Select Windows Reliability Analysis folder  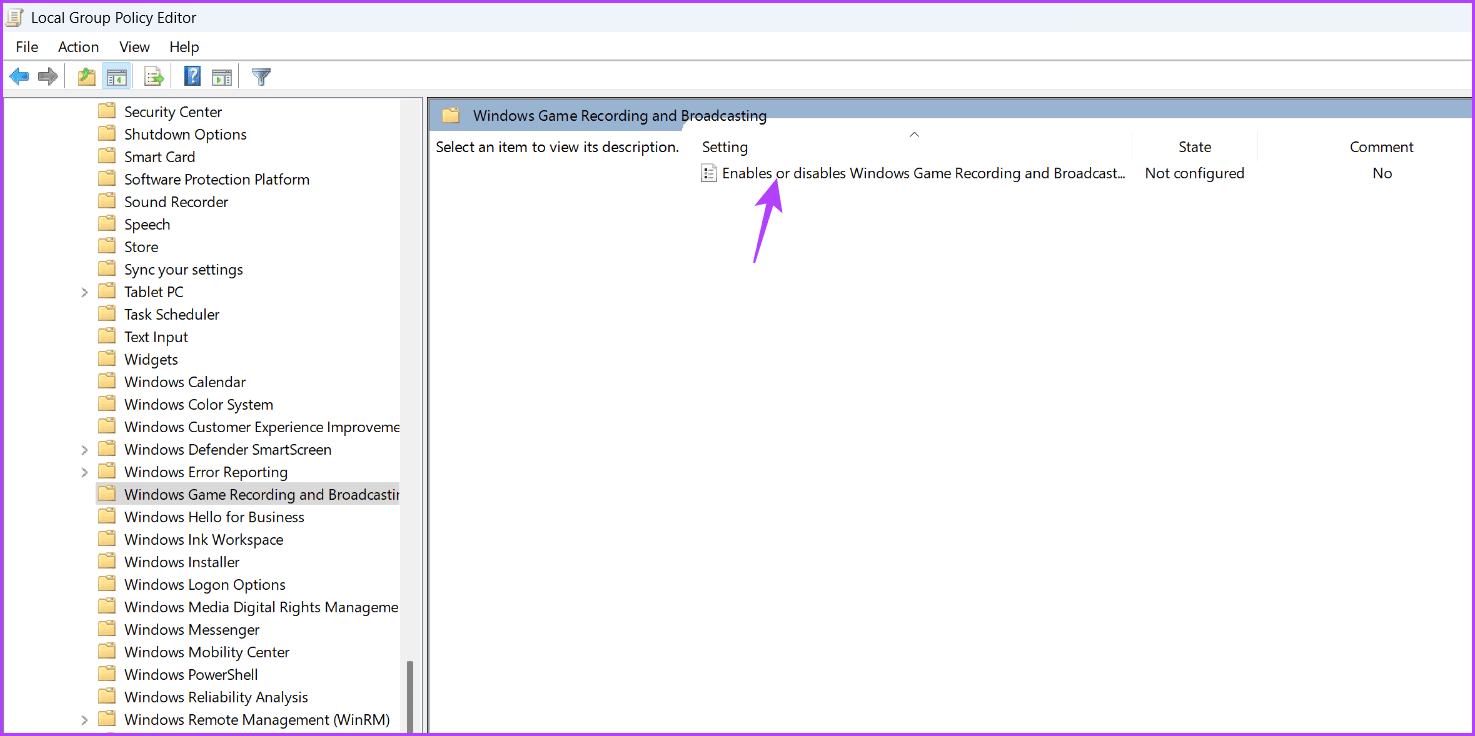(x=216, y=697)
